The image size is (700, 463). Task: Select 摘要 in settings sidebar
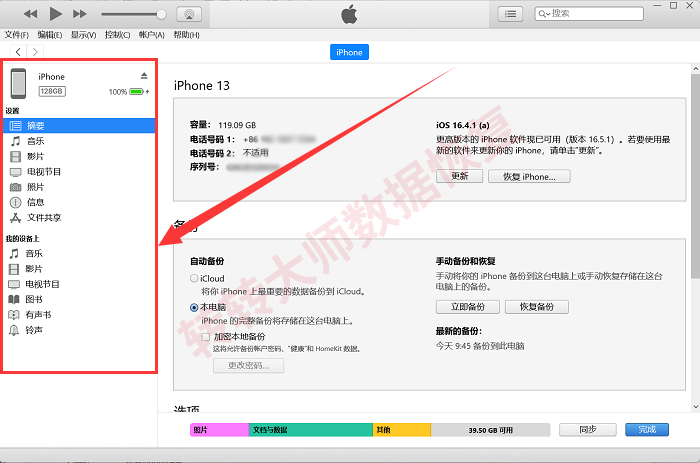click(x=79, y=125)
